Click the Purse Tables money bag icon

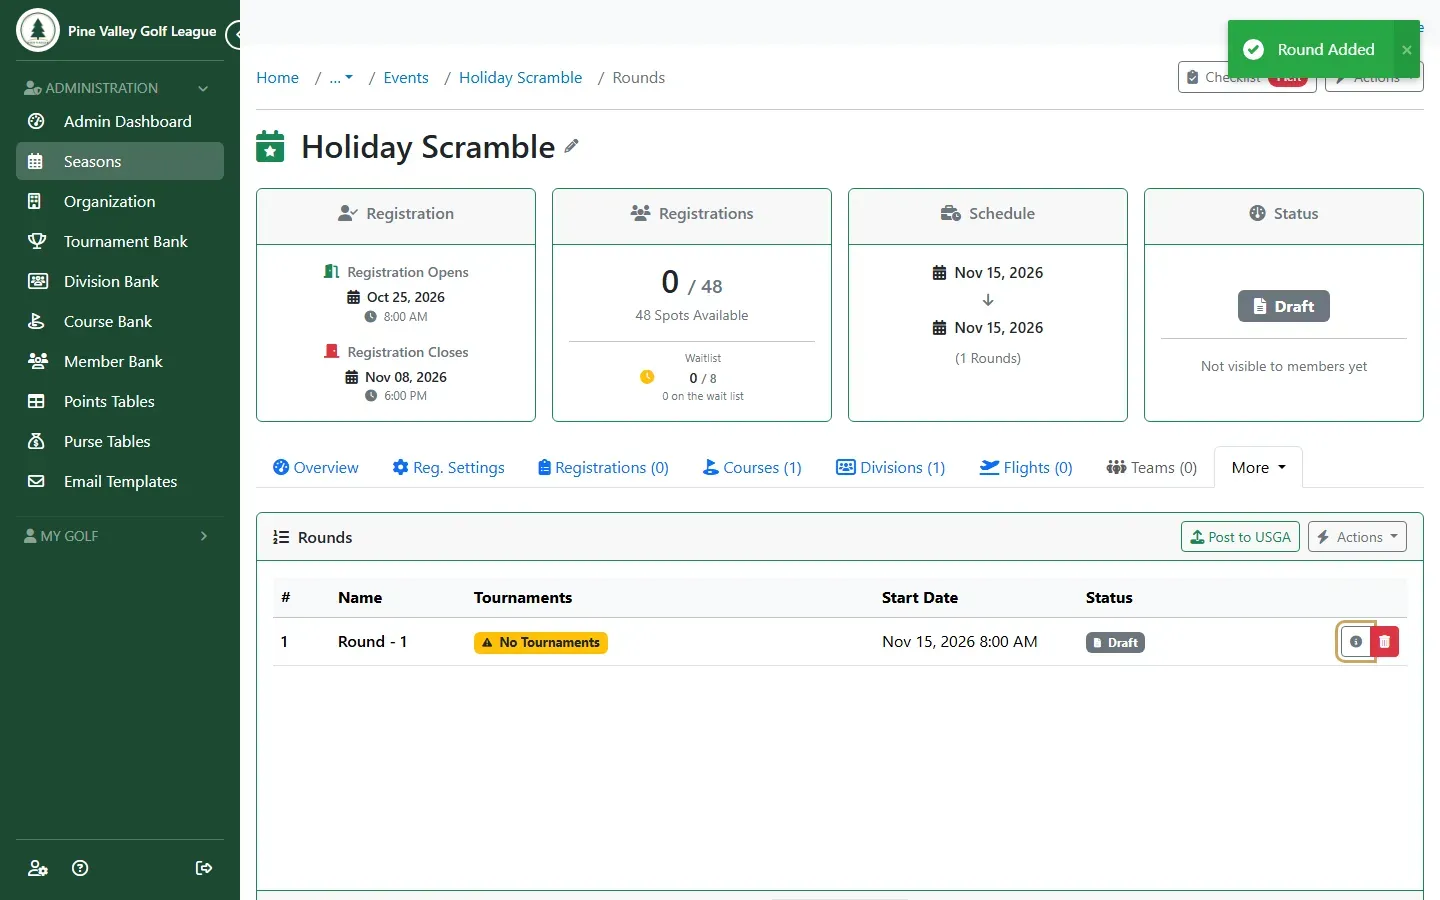tap(36, 441)
